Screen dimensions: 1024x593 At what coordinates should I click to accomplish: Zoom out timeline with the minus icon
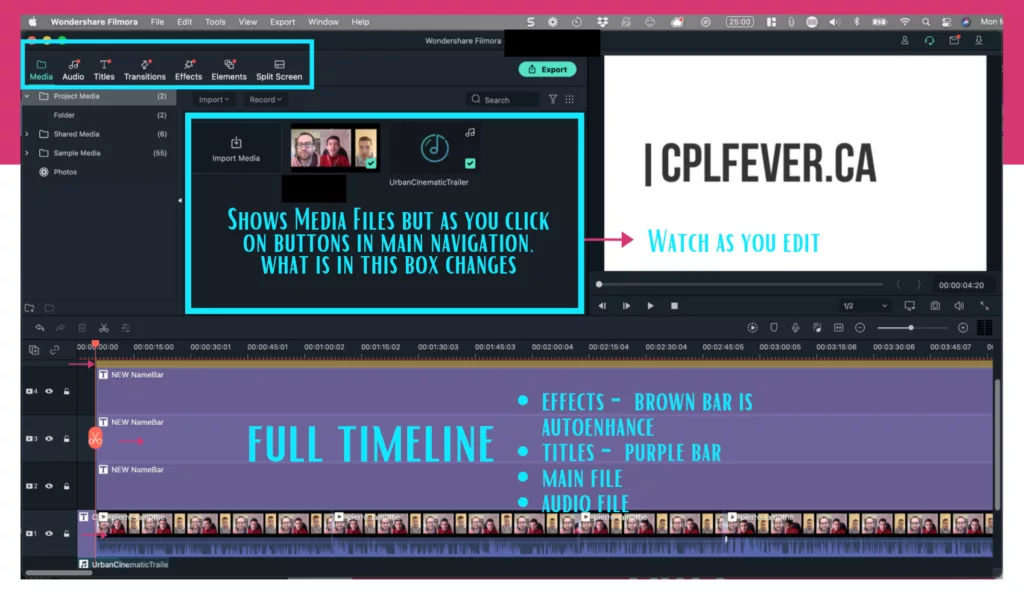pyautogui.click(x=860, y=328)
